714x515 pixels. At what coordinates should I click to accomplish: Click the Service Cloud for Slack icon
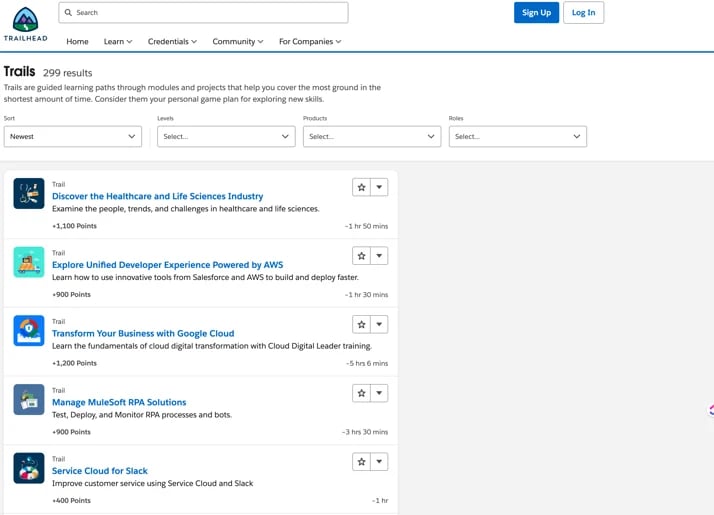point(29,467)
